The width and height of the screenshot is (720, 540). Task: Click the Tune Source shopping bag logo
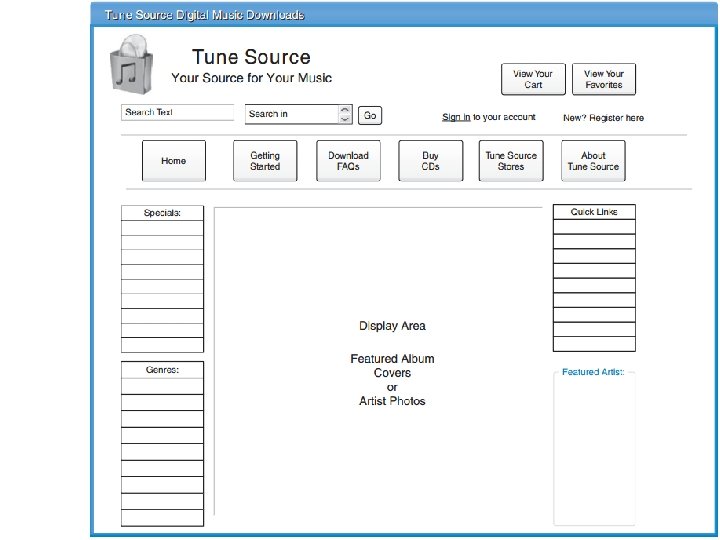[131, 64]
